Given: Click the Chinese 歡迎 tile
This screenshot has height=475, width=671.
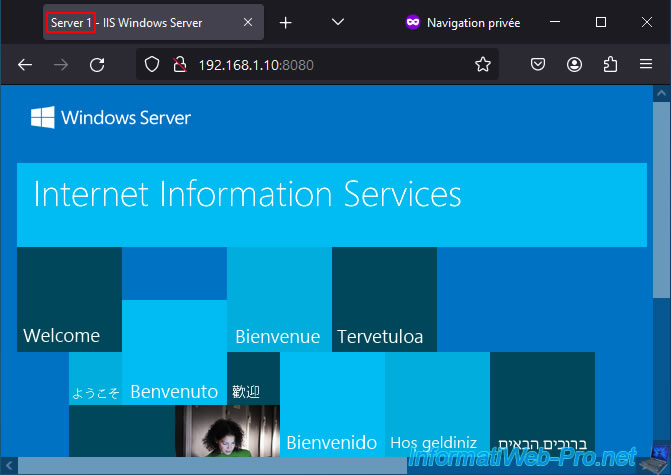Looking at the screenshot, I should [x=253, y=378].
